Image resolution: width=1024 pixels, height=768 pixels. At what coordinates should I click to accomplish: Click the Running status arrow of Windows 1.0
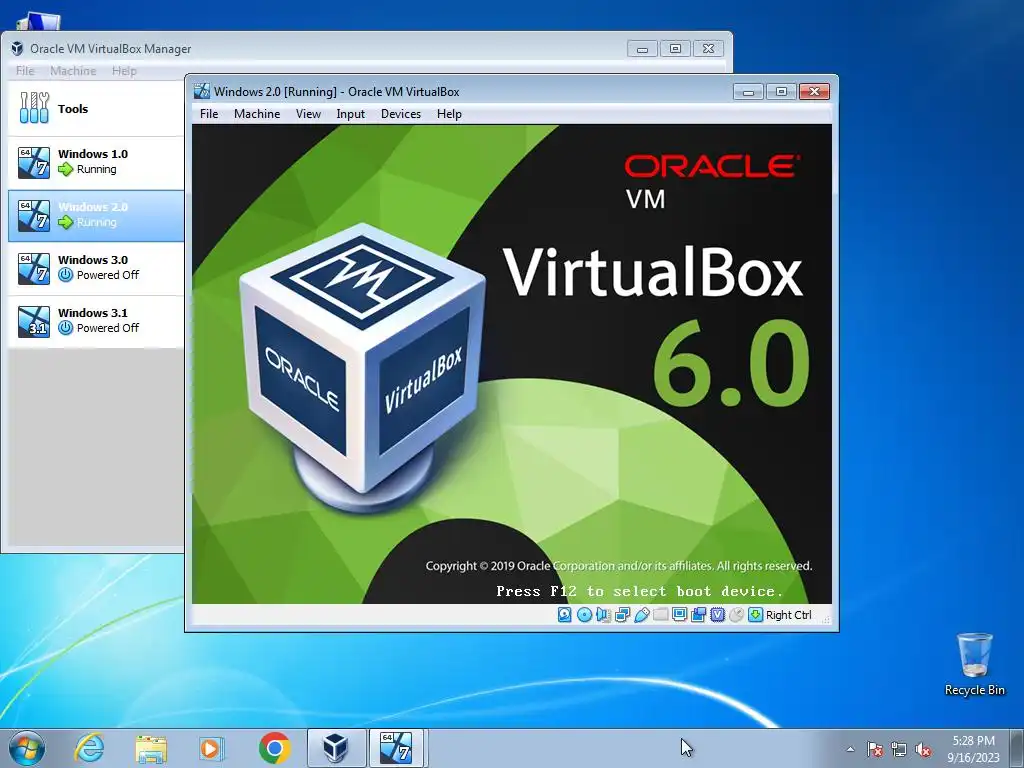pyautogui.click(x=65, y=170)
